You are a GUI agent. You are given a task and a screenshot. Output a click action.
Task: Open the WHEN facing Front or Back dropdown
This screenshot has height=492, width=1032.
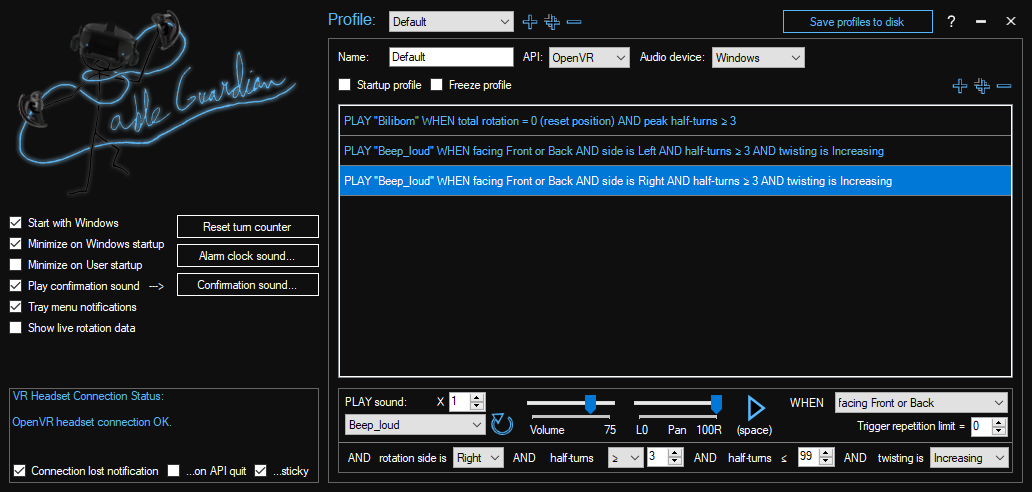[921, 403]
